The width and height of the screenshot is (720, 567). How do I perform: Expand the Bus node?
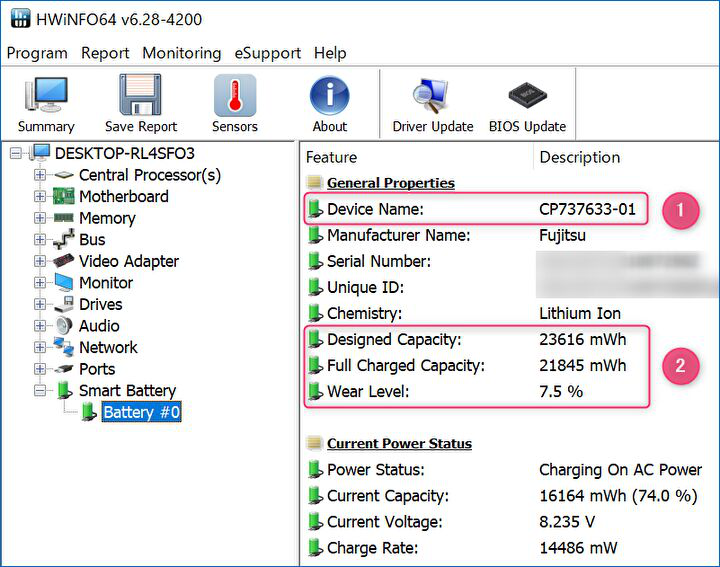pos(40,239)
